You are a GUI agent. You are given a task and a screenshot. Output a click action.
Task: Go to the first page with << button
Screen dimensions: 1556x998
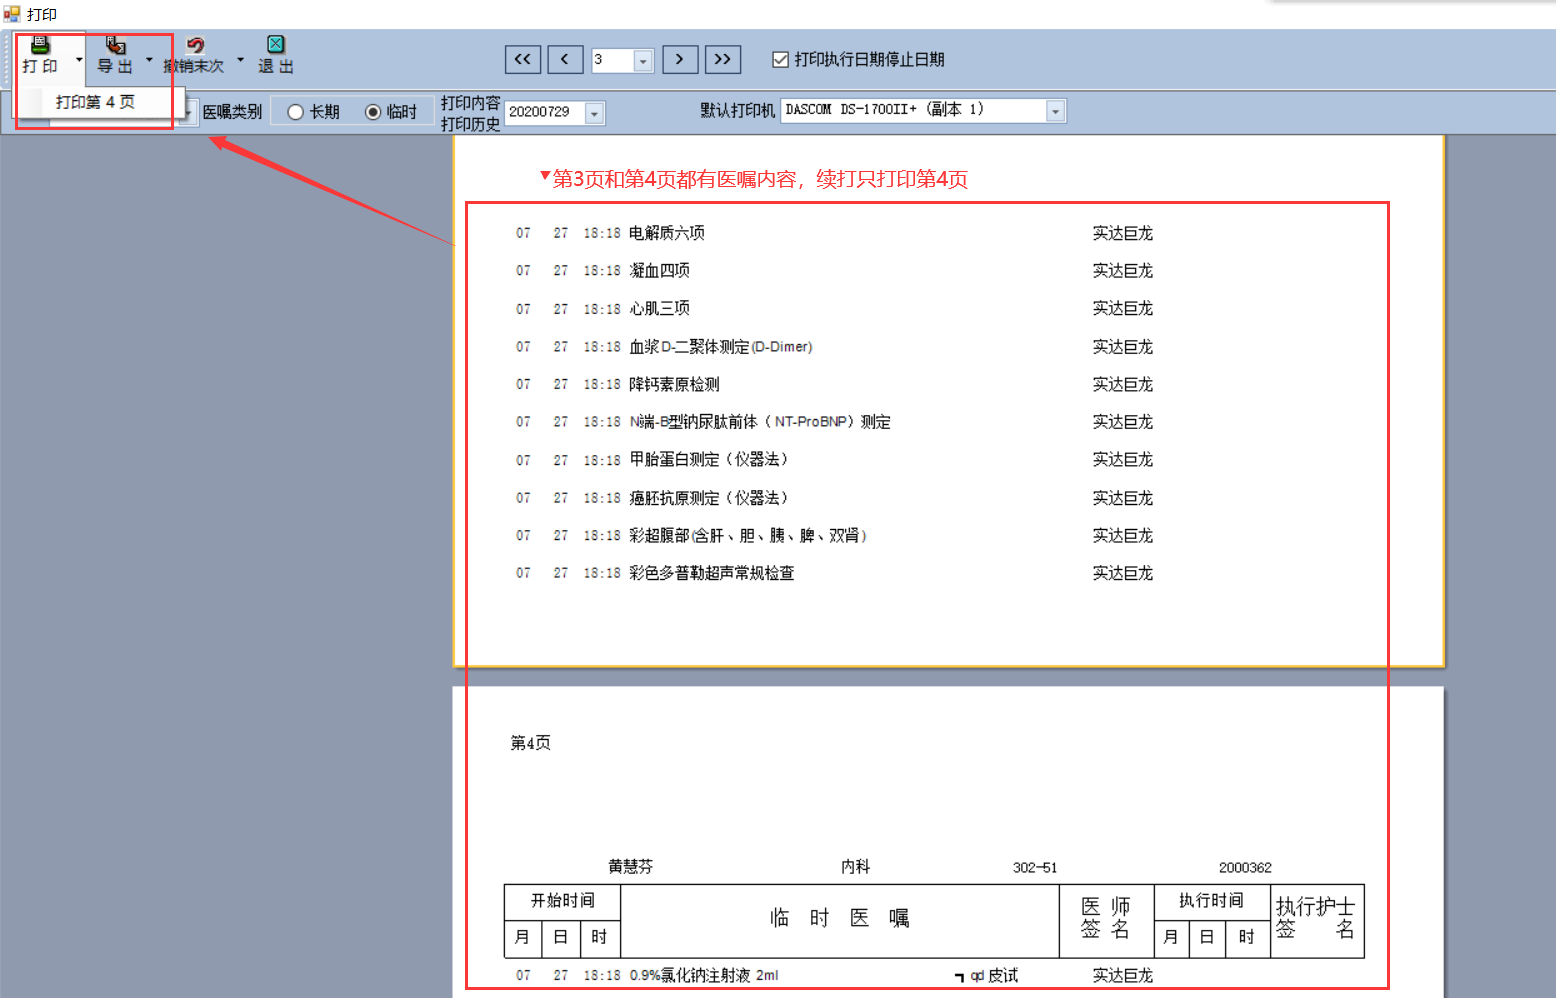click(523, 59)
